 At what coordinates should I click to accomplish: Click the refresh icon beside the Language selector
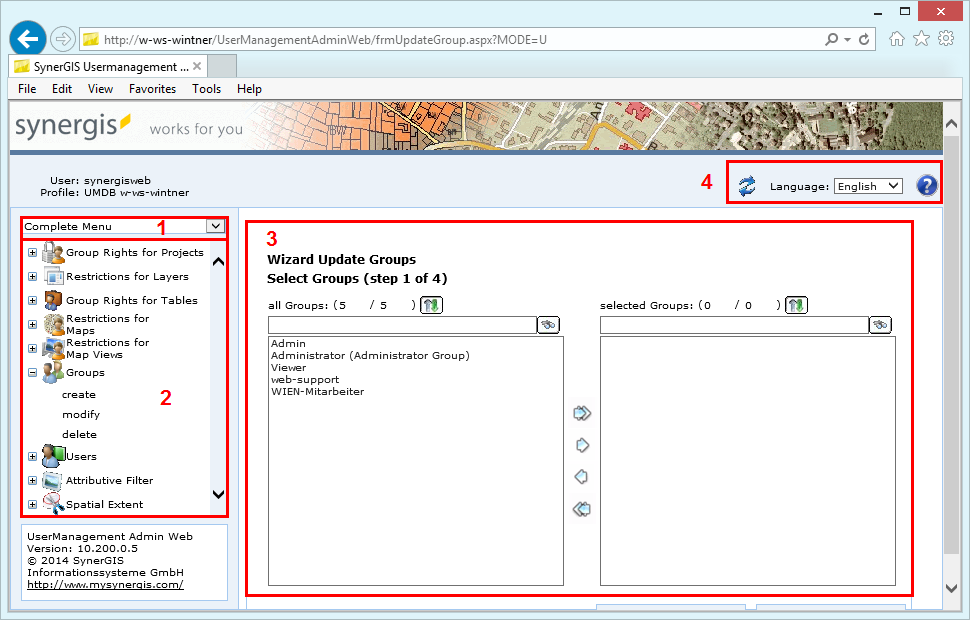click(x=745, y=186)
